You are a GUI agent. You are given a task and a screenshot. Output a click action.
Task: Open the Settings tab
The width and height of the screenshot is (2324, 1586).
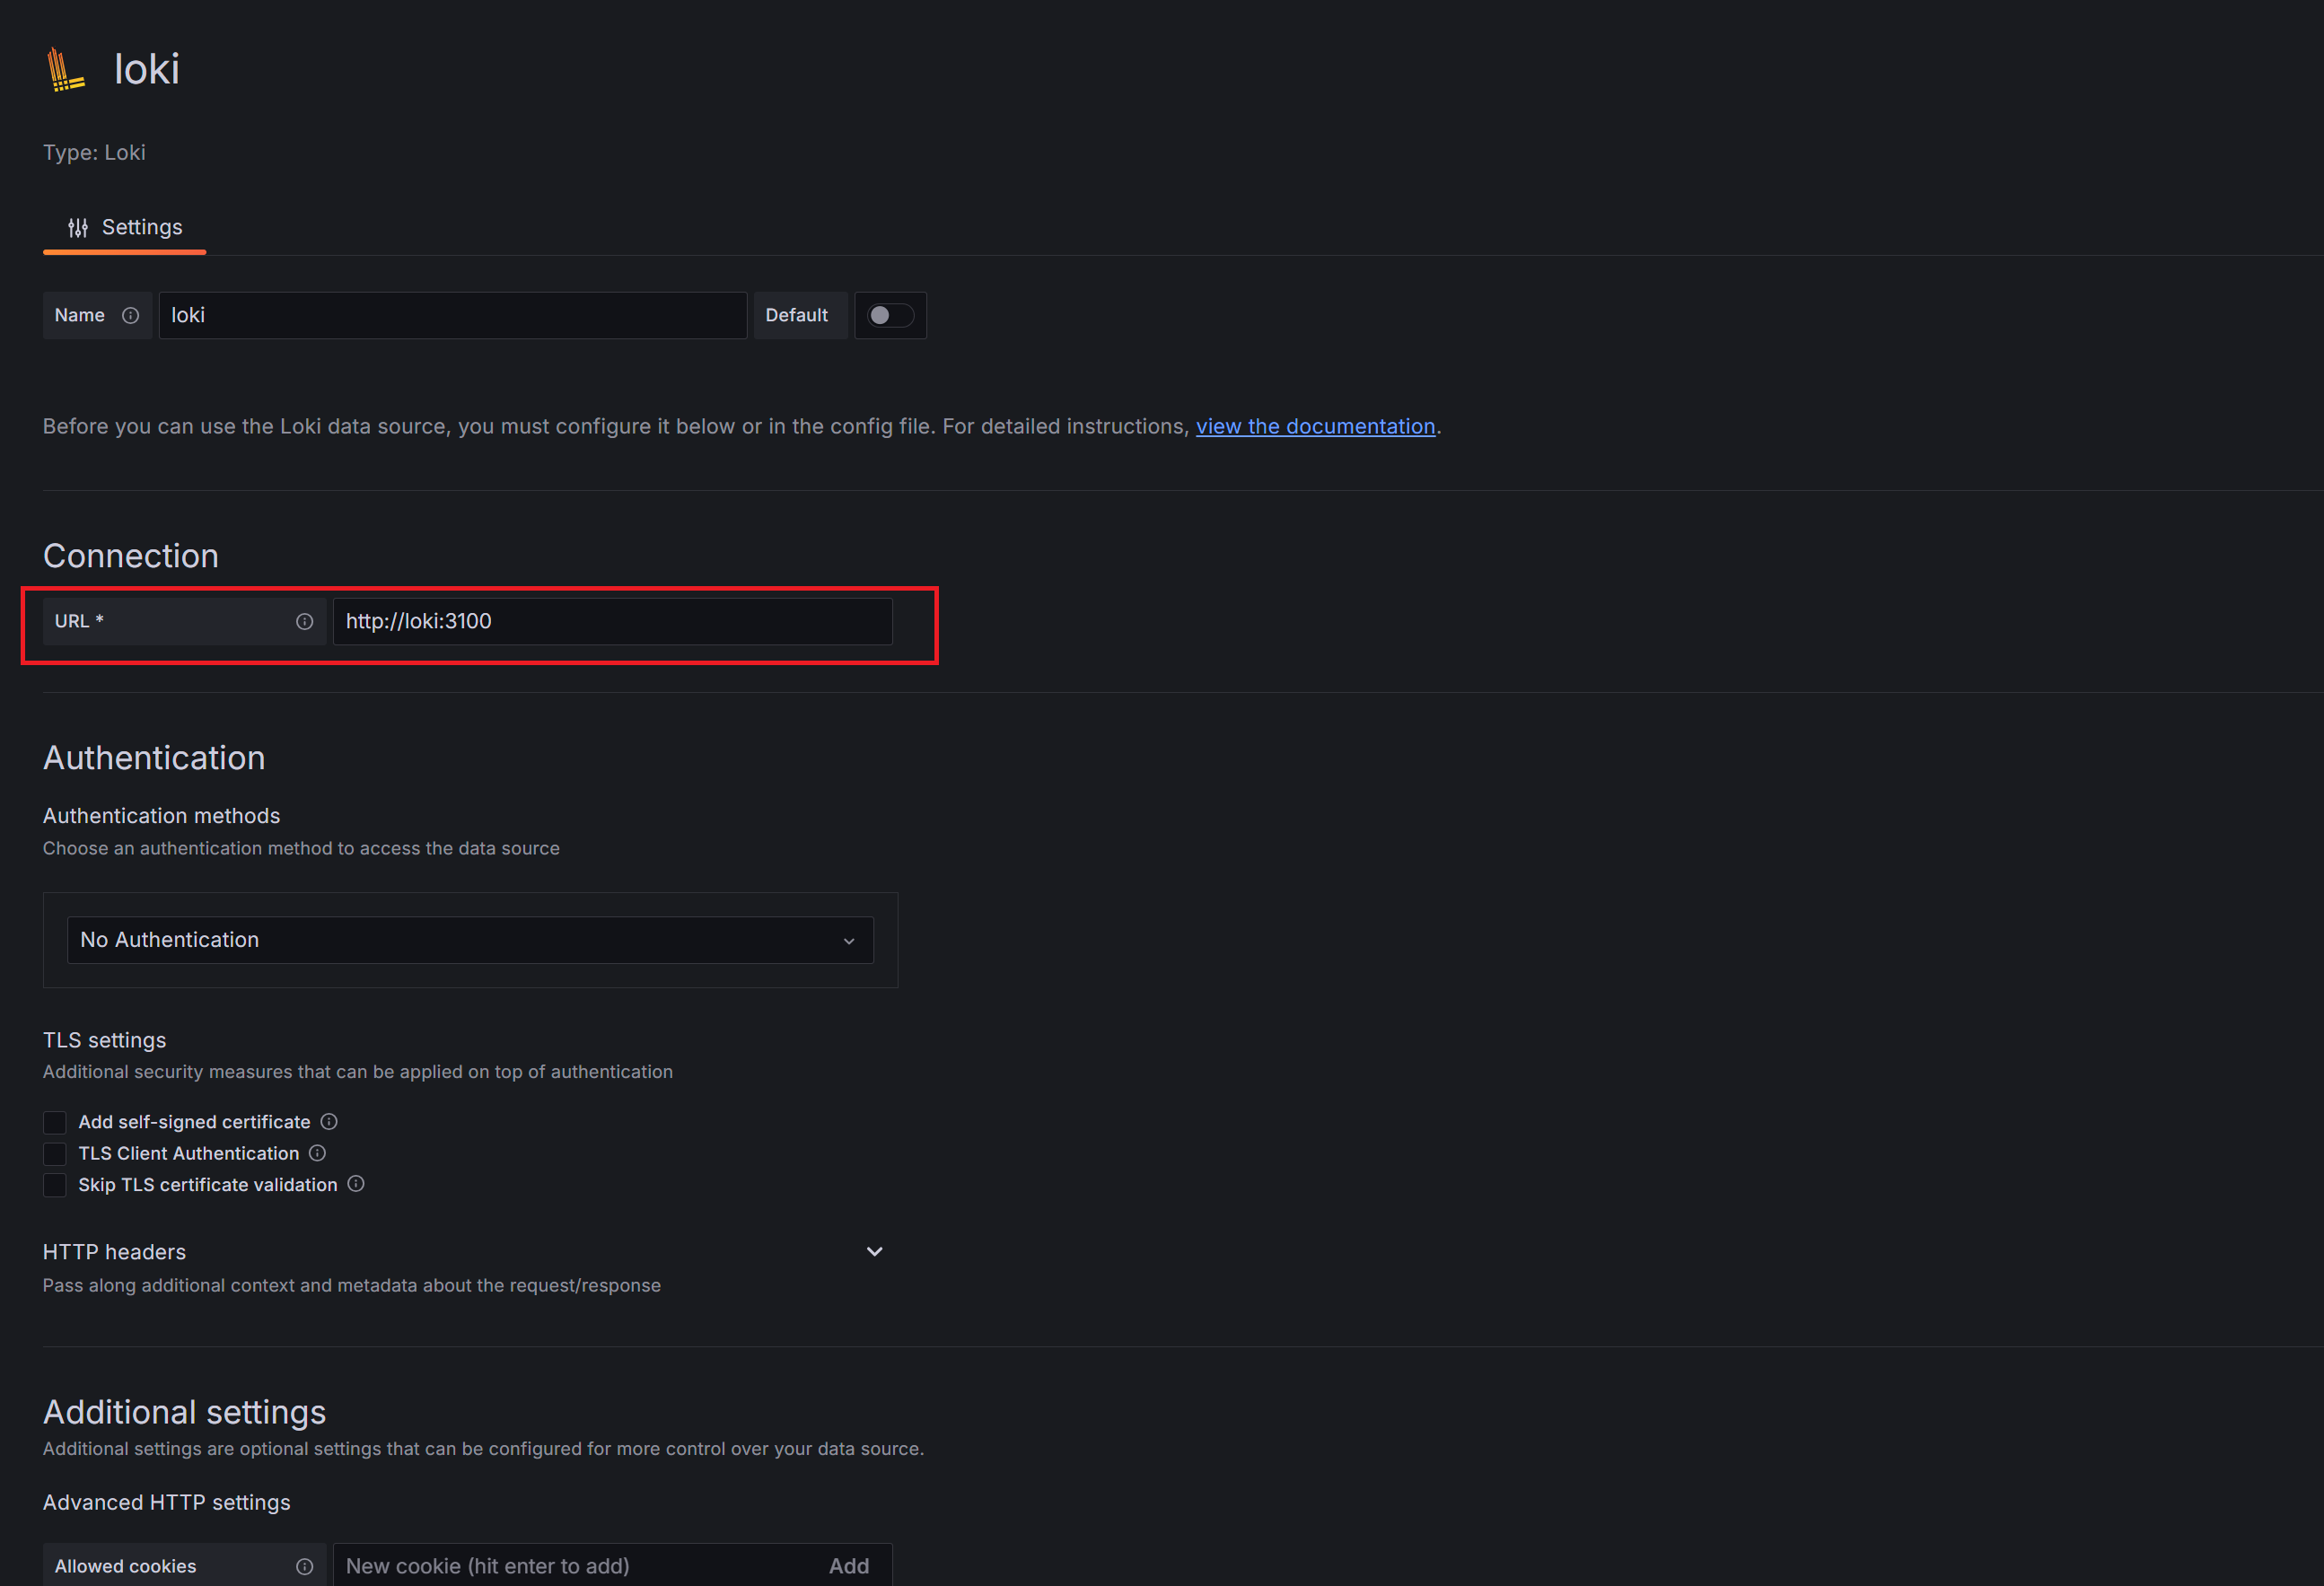pyautogui.click(x=124, y=228)
